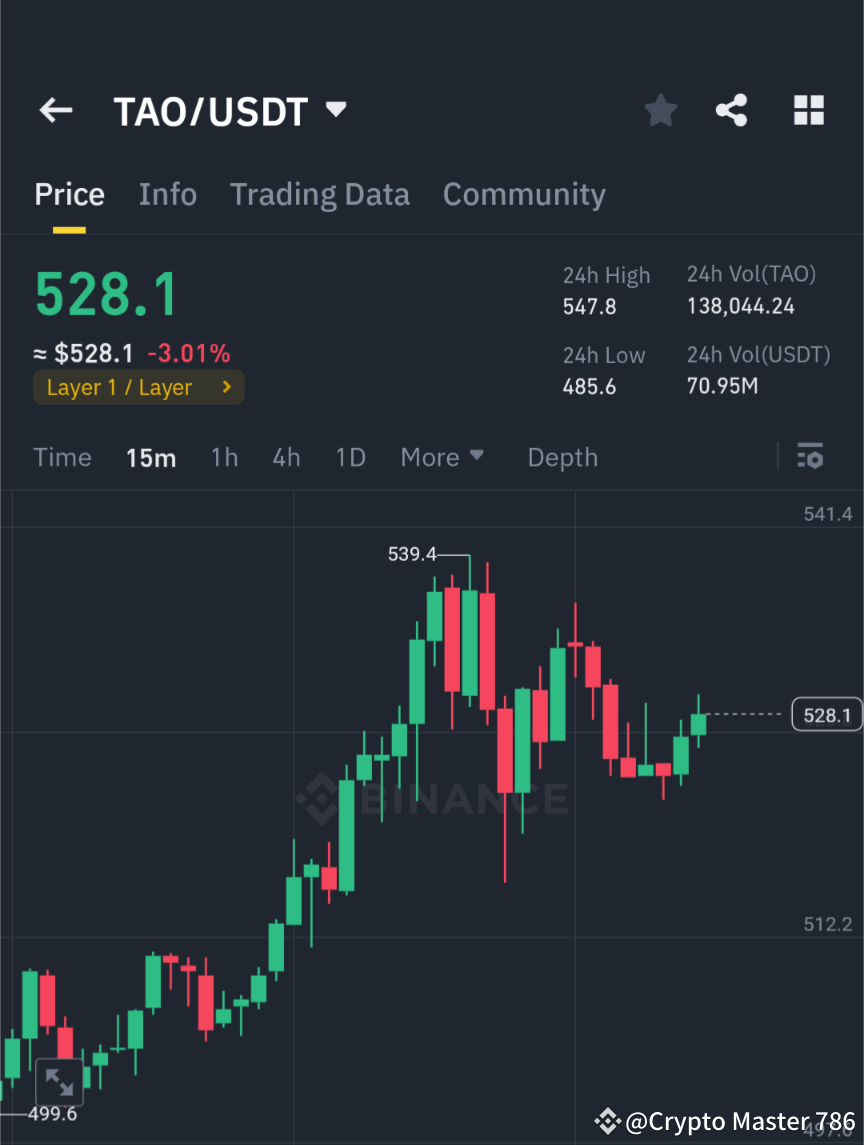Select the 1D timeframe

click(350, 456)
